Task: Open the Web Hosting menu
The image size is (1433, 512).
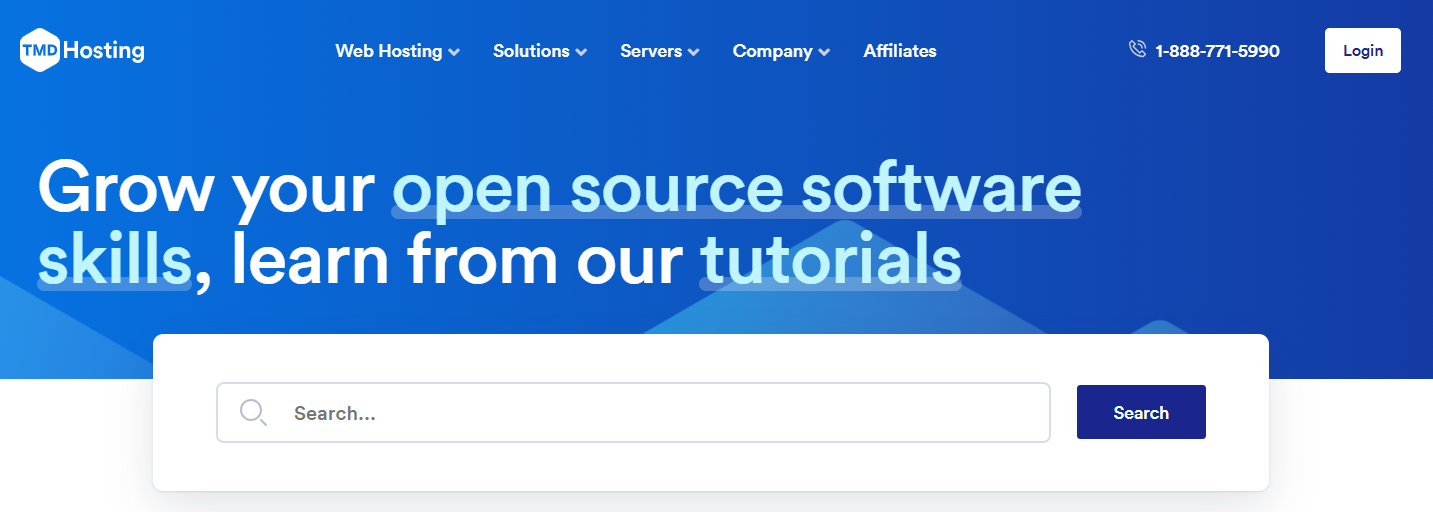Action: tap(397, 51)
